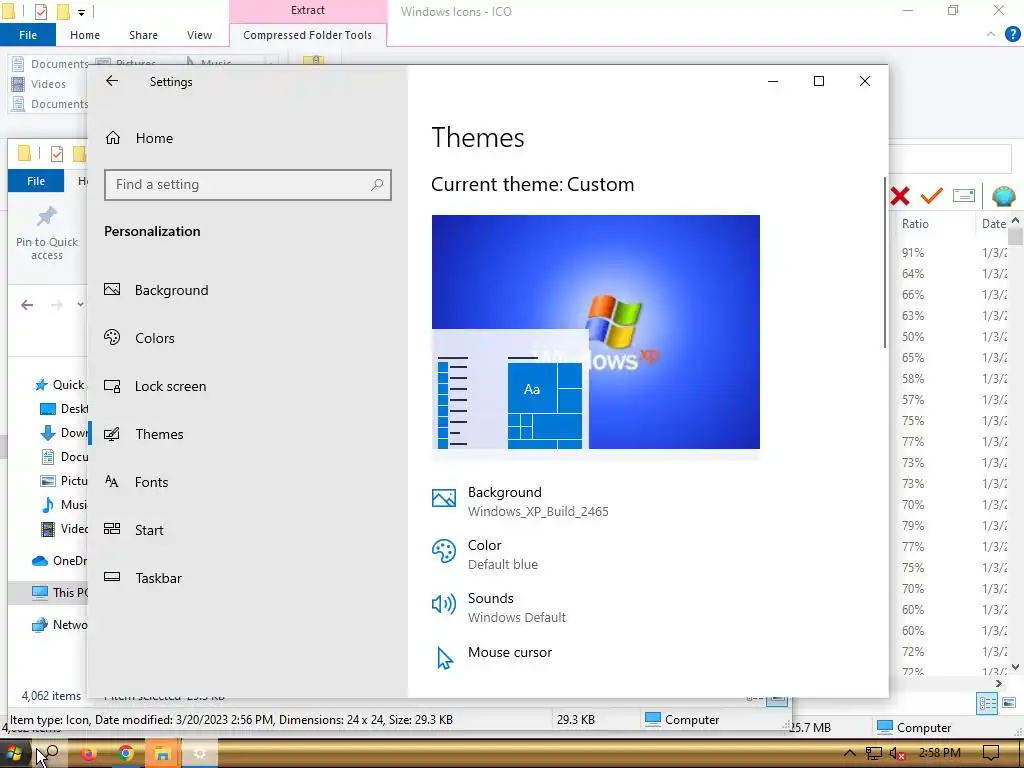Open the recent locations dropdown in Explorer

80,304
